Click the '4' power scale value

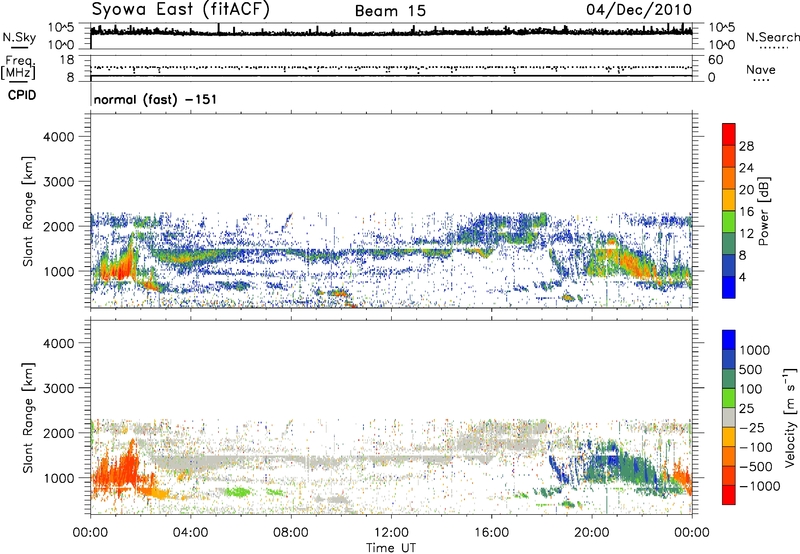742,278
